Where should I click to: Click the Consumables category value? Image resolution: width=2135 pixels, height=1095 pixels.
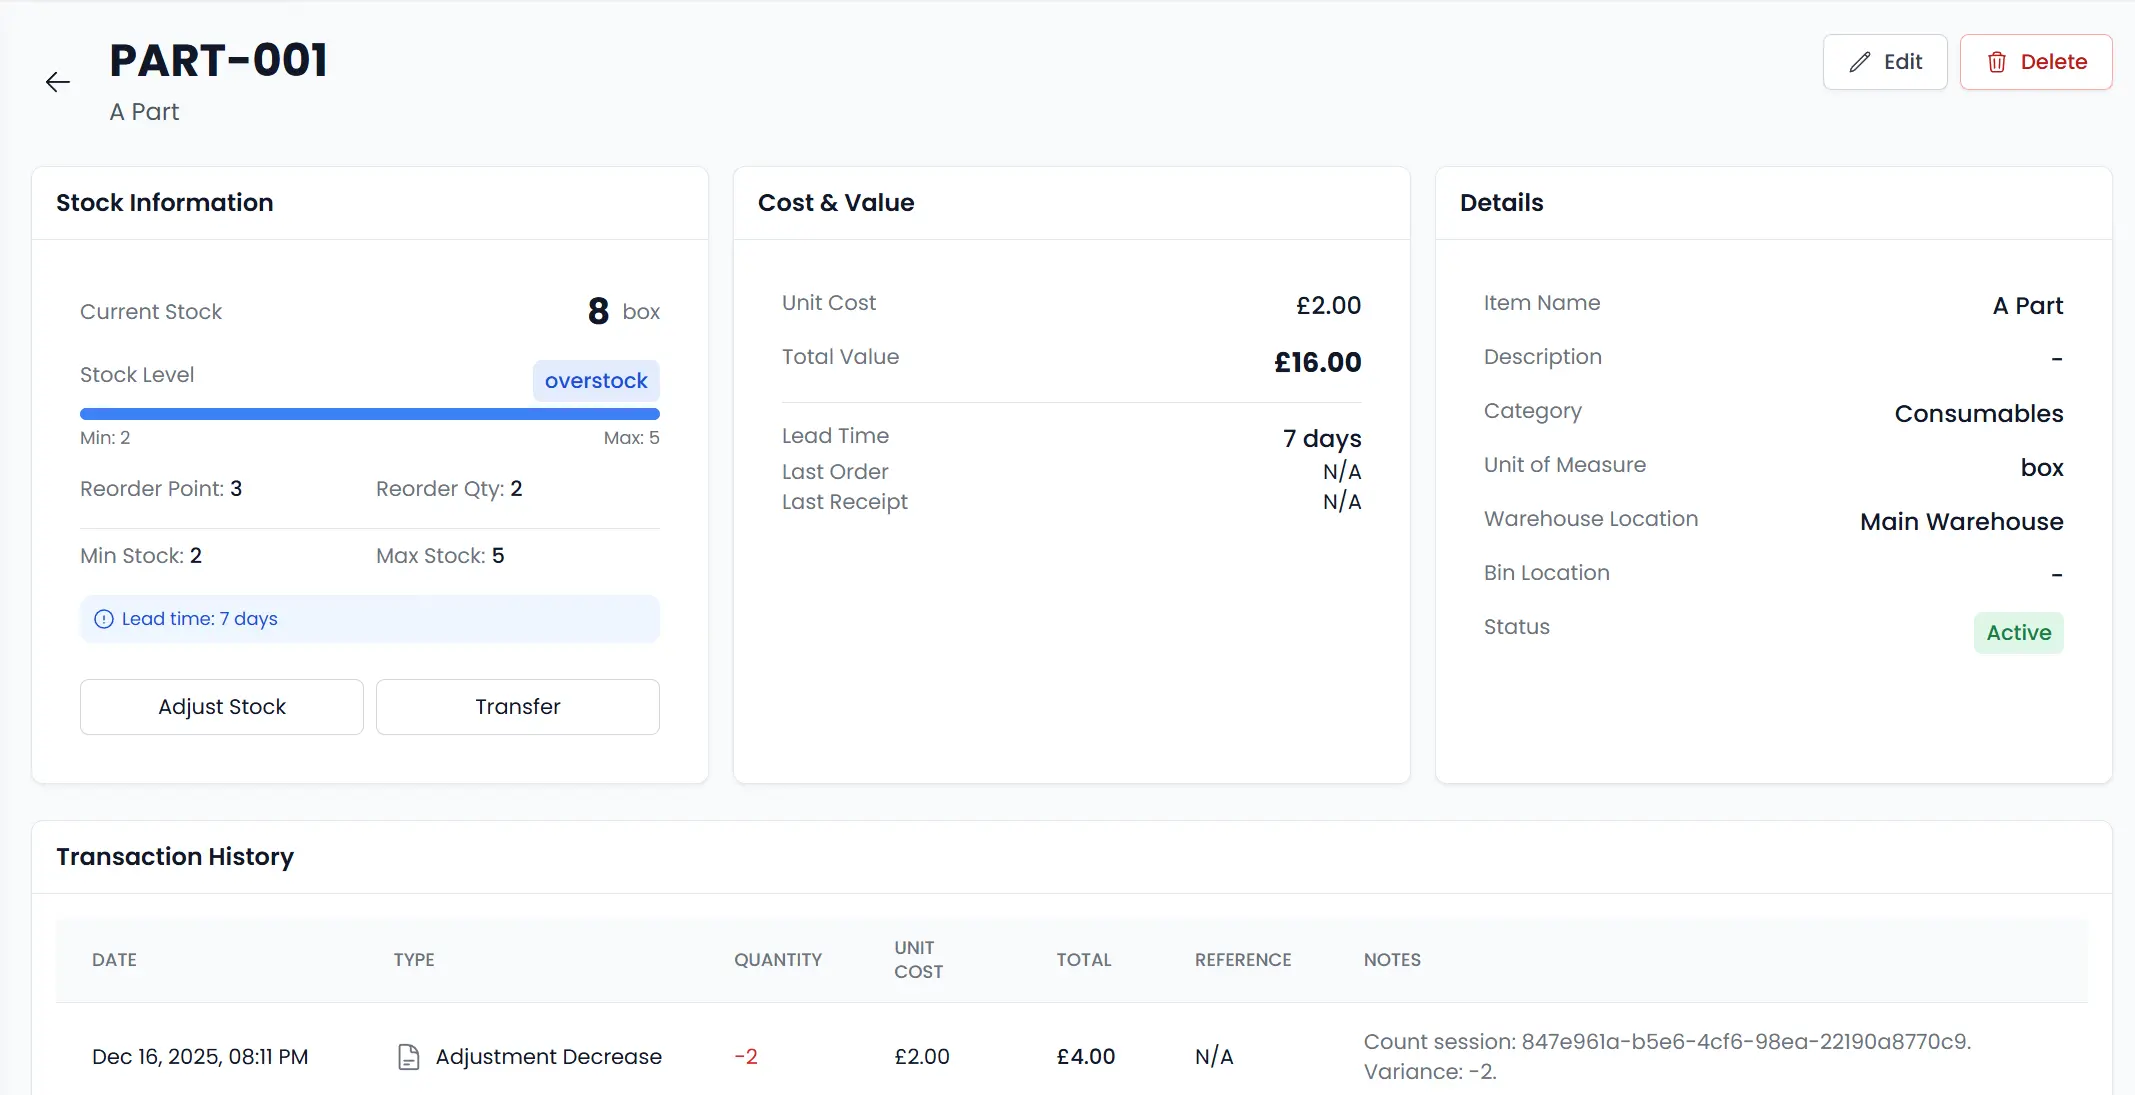pyautogui.click(x=1977, y=414)
